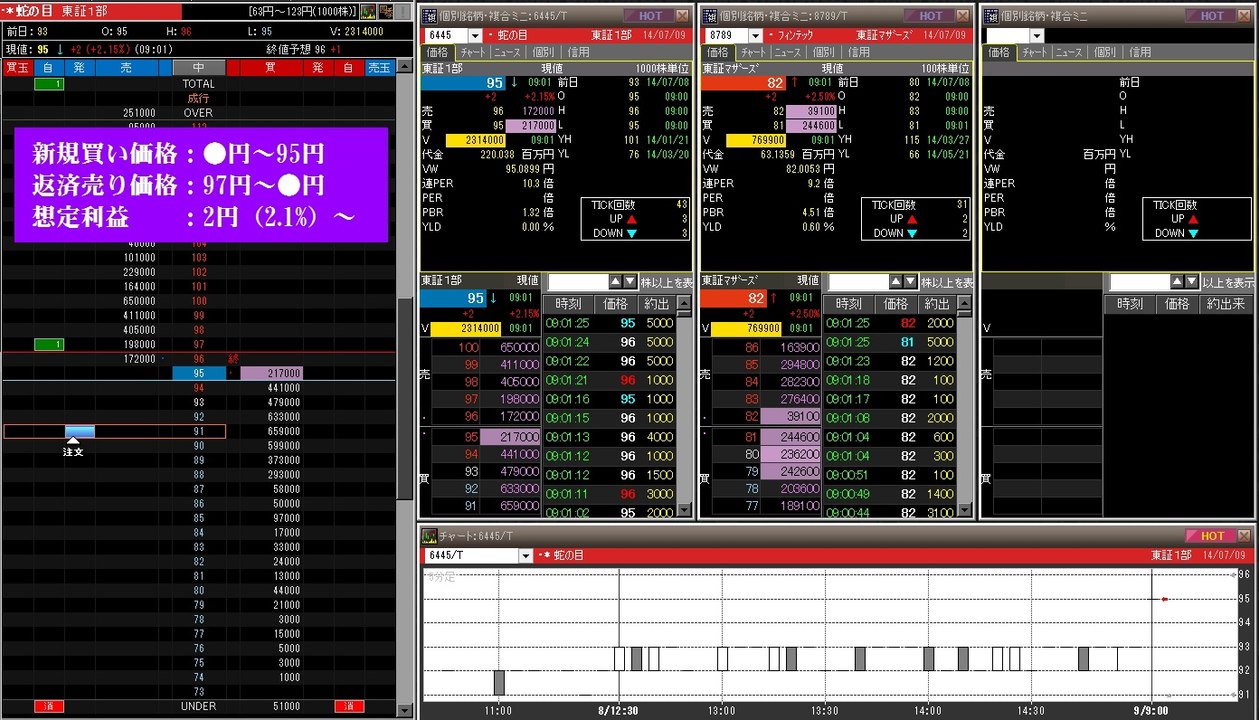
Task: Open the stock code dropdown showing 8789
Action: (756, 36)
